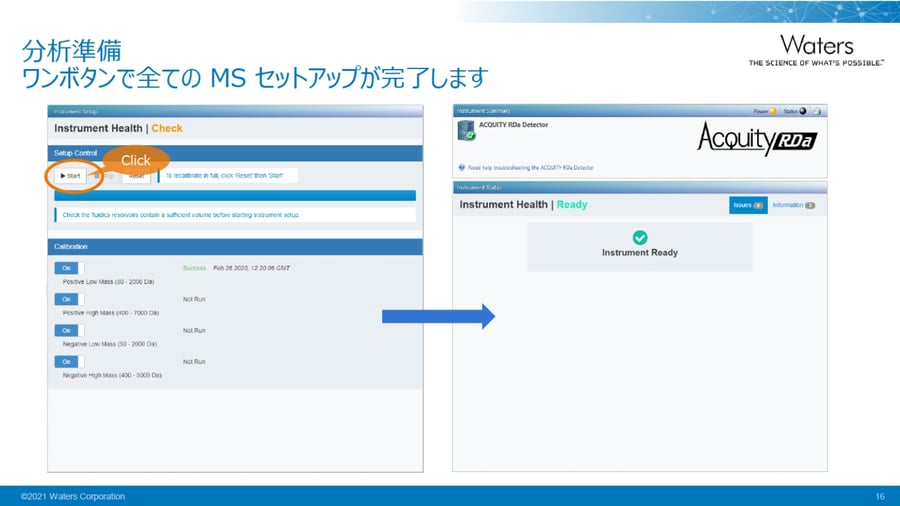Toggle Positive High Mass calibration switch
This screenshot has width=900, height=506.
point(69,299)
